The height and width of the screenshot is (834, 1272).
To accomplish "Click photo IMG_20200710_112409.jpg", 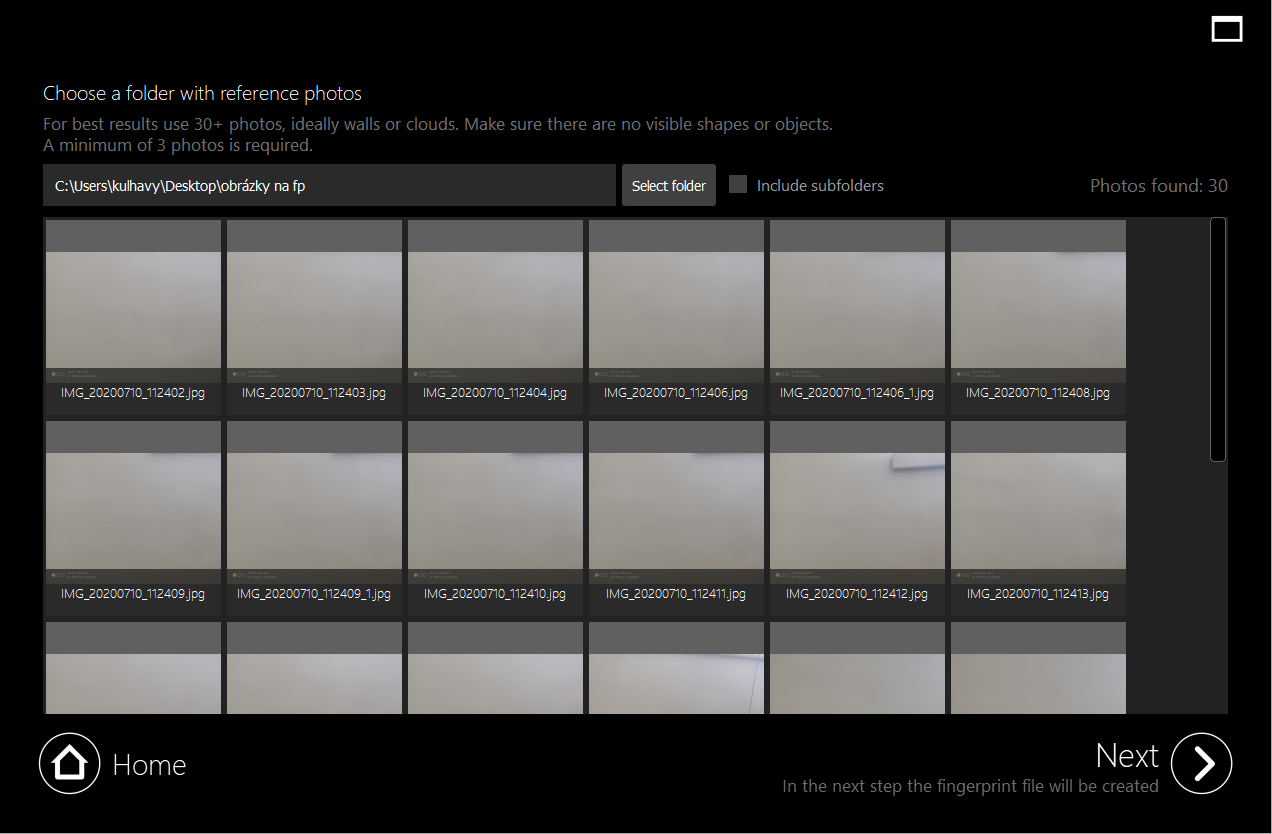I will (133, 511).
